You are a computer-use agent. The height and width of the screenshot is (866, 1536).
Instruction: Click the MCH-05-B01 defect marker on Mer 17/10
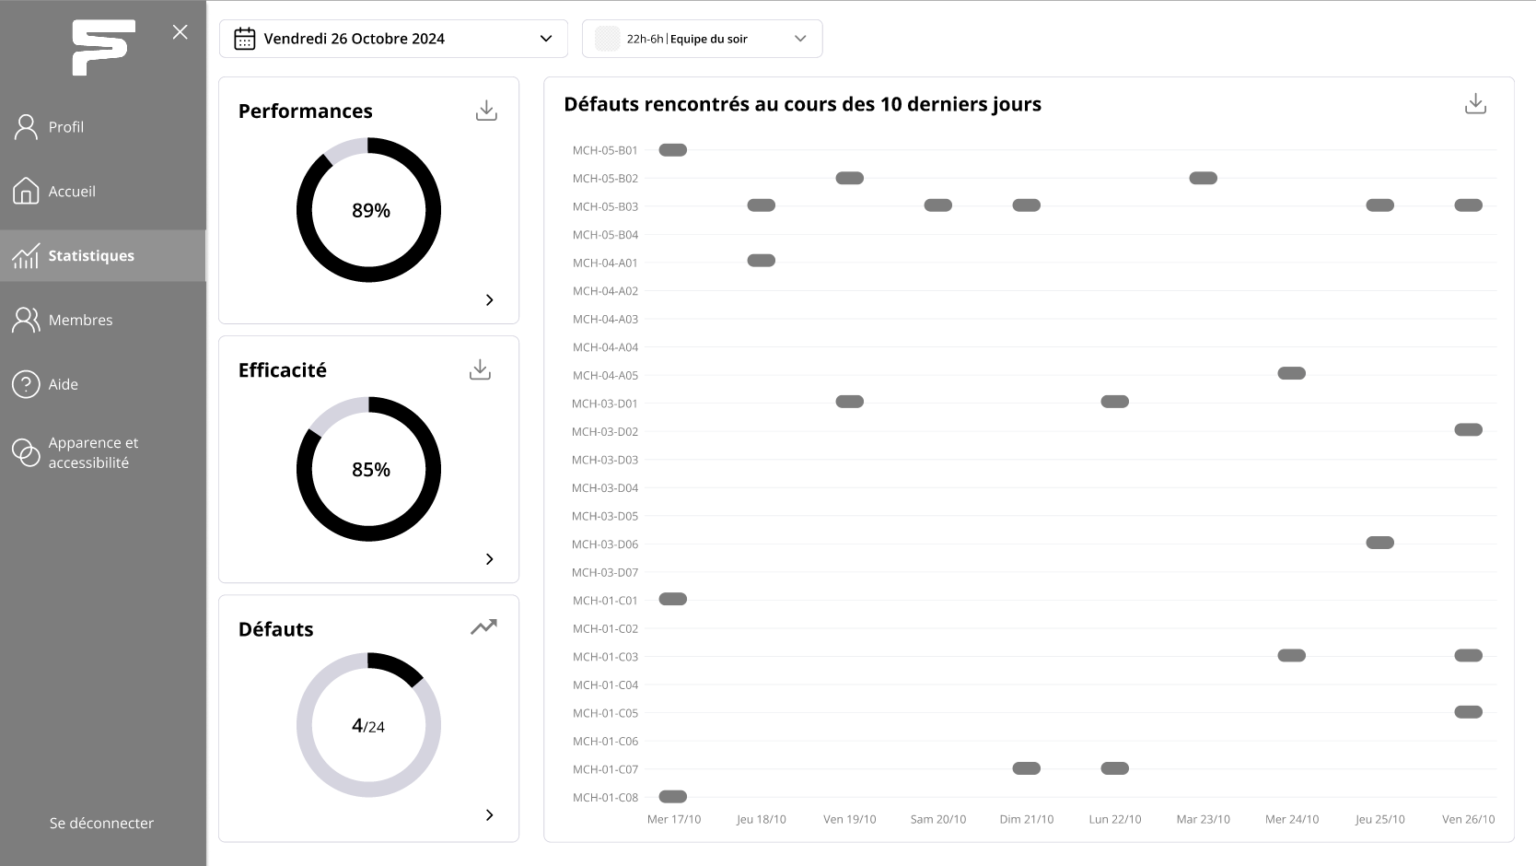673,150
